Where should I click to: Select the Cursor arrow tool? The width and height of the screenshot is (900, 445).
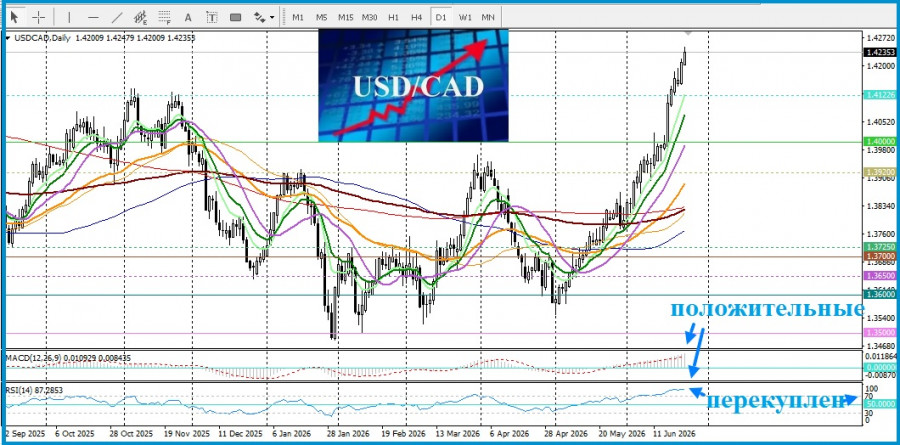[x=15, y=17]
